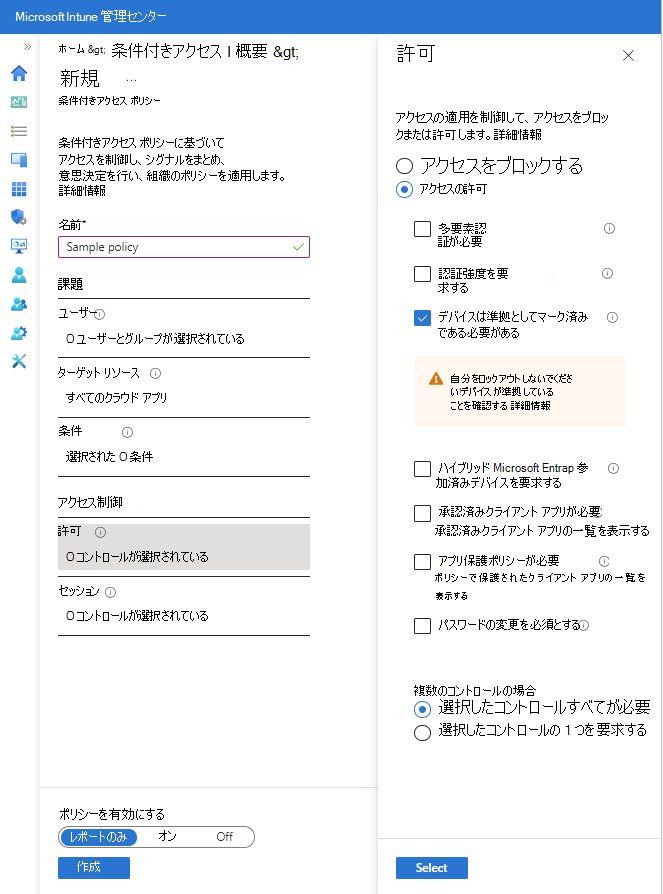Open 詳細情報 link in the lockout warning
This screenshot has width=663, height=894.
[x=530, y=405]
